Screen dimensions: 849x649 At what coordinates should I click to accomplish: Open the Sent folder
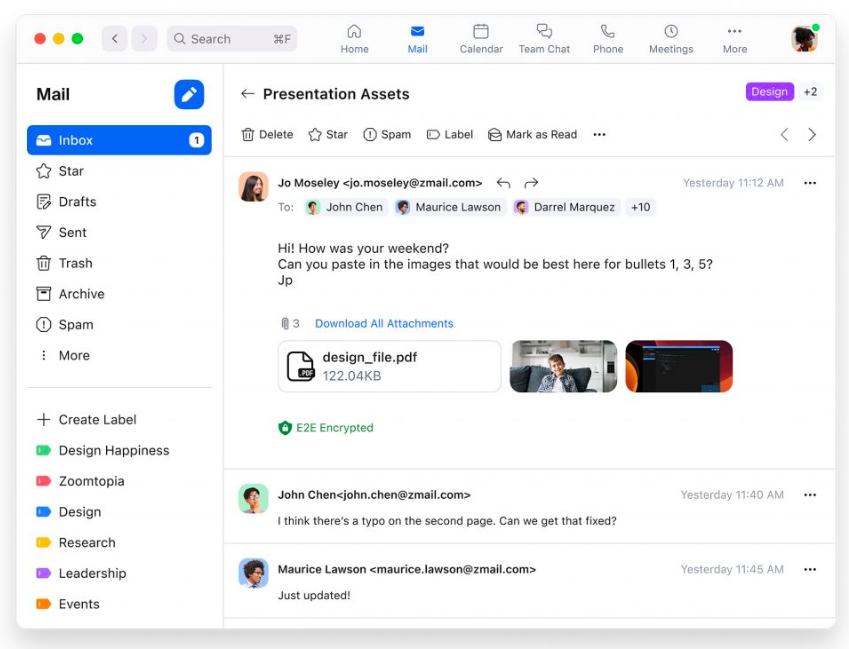pyautogui.click(x=119, y=232)
